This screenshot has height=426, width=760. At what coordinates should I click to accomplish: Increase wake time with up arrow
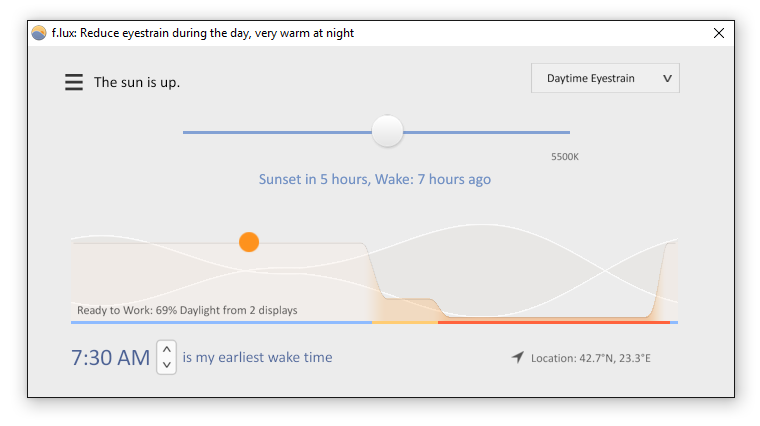167,349
